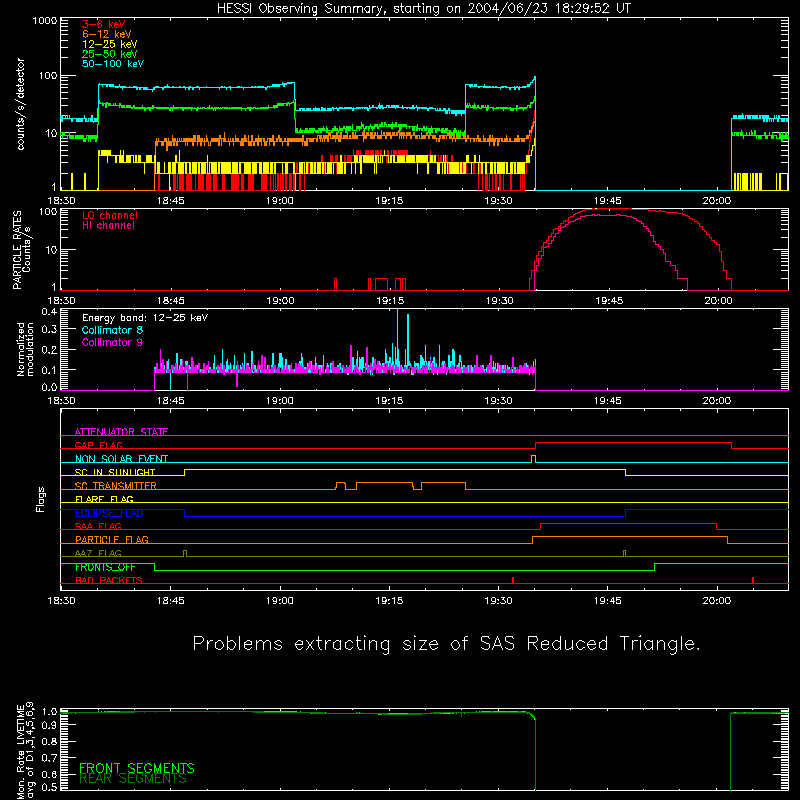
Task: Select the 50-100 keV legend entry
Action: [113, 64]
